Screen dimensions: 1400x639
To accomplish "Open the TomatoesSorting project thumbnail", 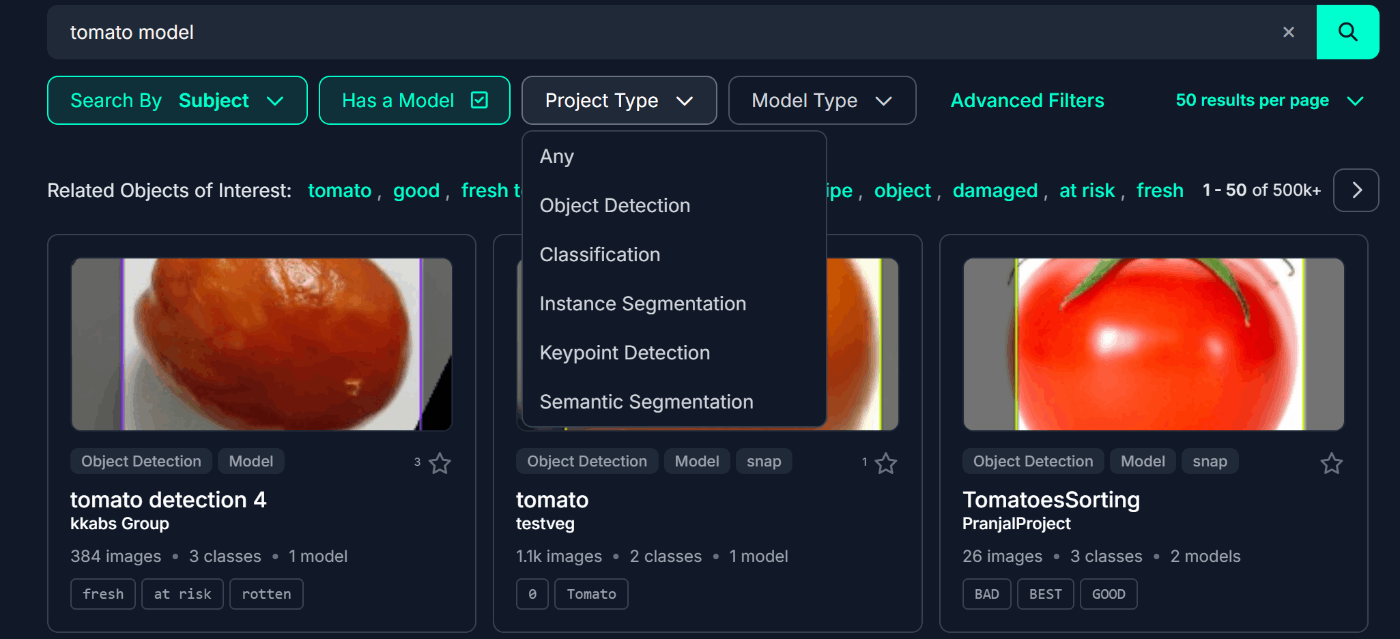I will pyautogui.click(x=1153, y=344).
